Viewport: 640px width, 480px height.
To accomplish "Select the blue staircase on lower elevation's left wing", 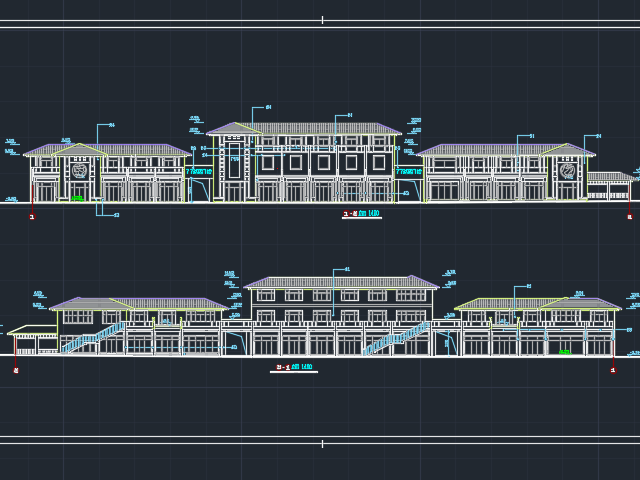I will pos(92,337).
